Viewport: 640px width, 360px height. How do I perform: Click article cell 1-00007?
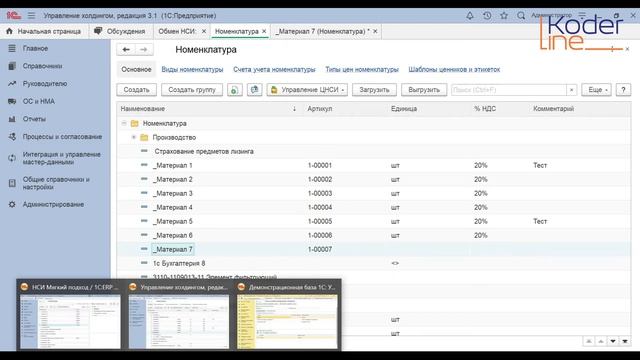pos(320,249)
